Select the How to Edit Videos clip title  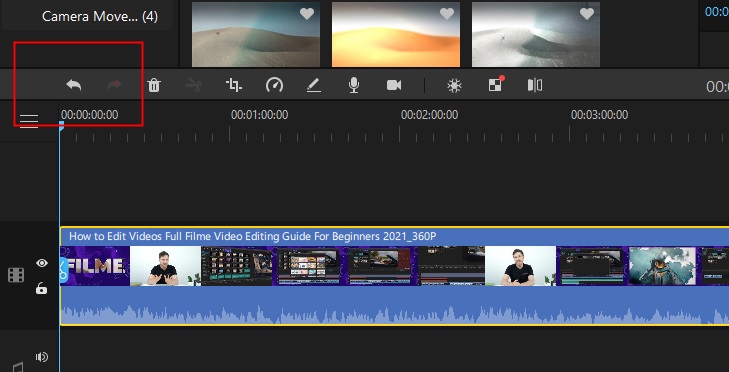pos(252,236)
